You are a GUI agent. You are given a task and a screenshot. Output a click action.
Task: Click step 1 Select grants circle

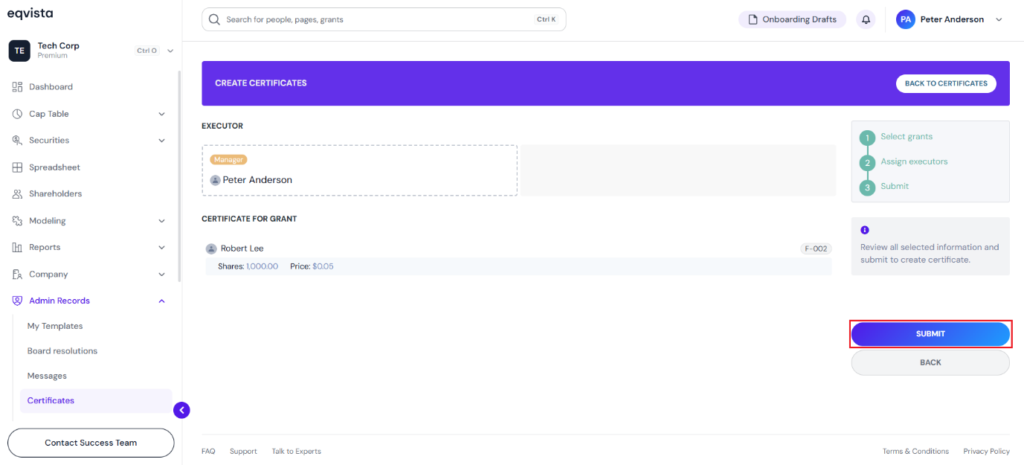867,138
